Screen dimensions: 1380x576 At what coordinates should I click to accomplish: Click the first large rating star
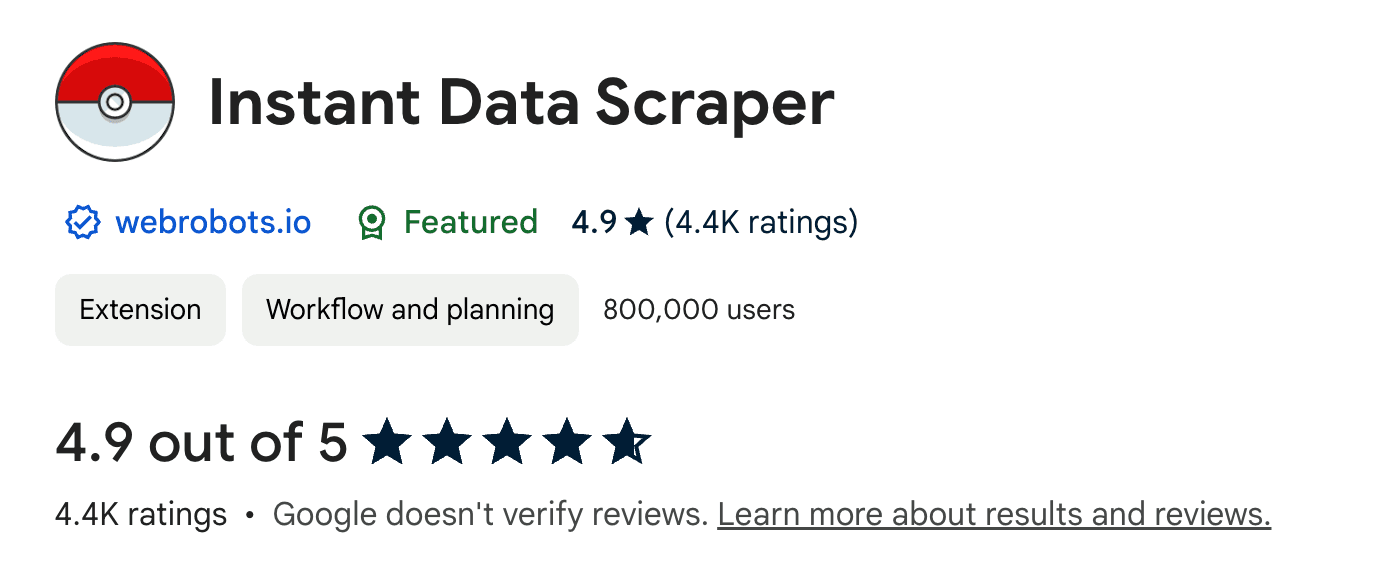(386, 443)
